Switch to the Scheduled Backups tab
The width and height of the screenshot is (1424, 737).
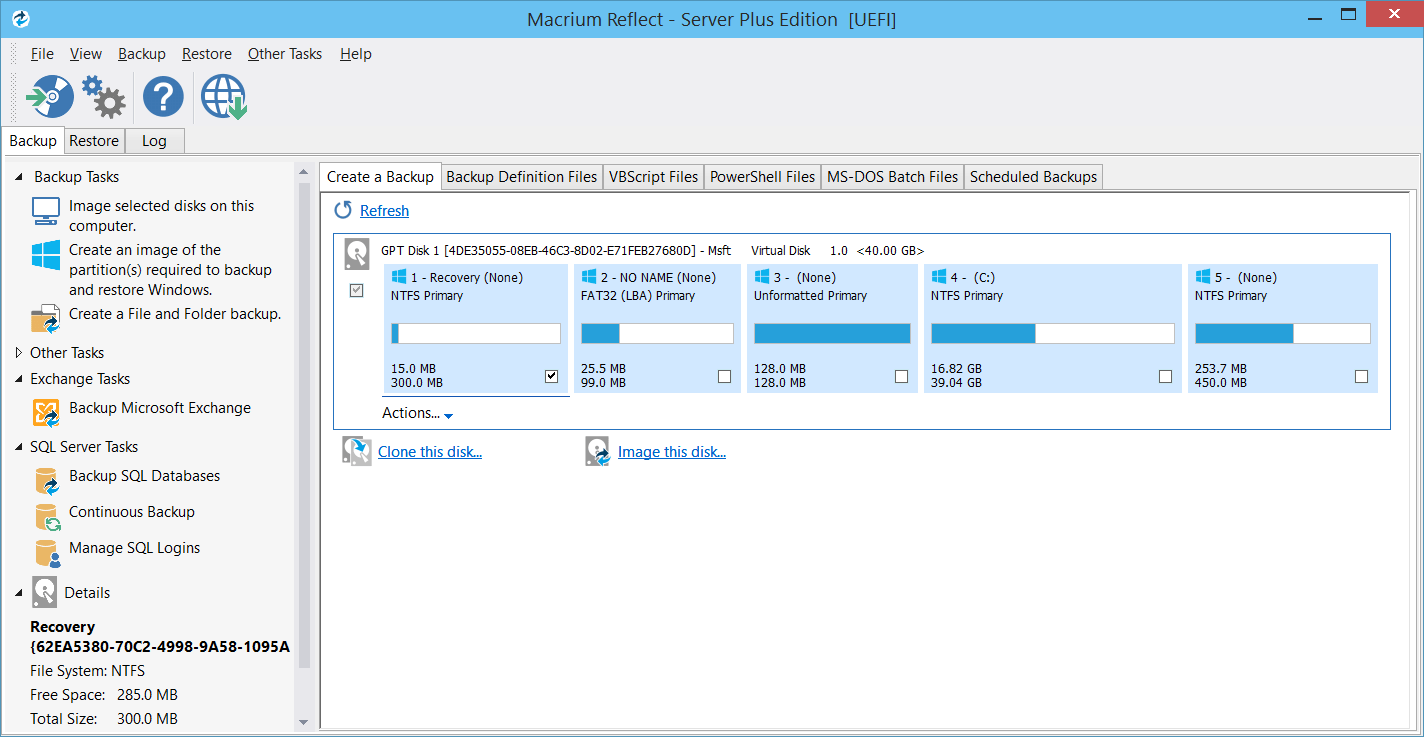pyautogui.click(x=1033, y=177)
